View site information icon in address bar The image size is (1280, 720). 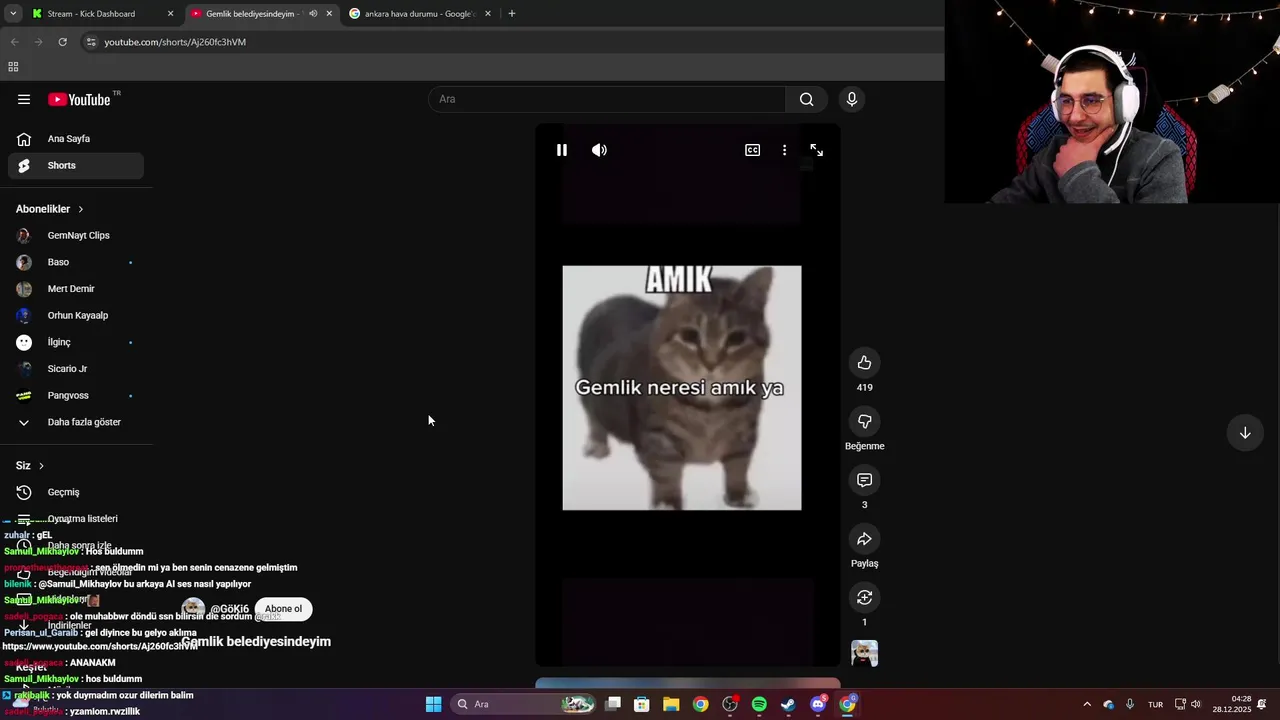tap(91, 42)
